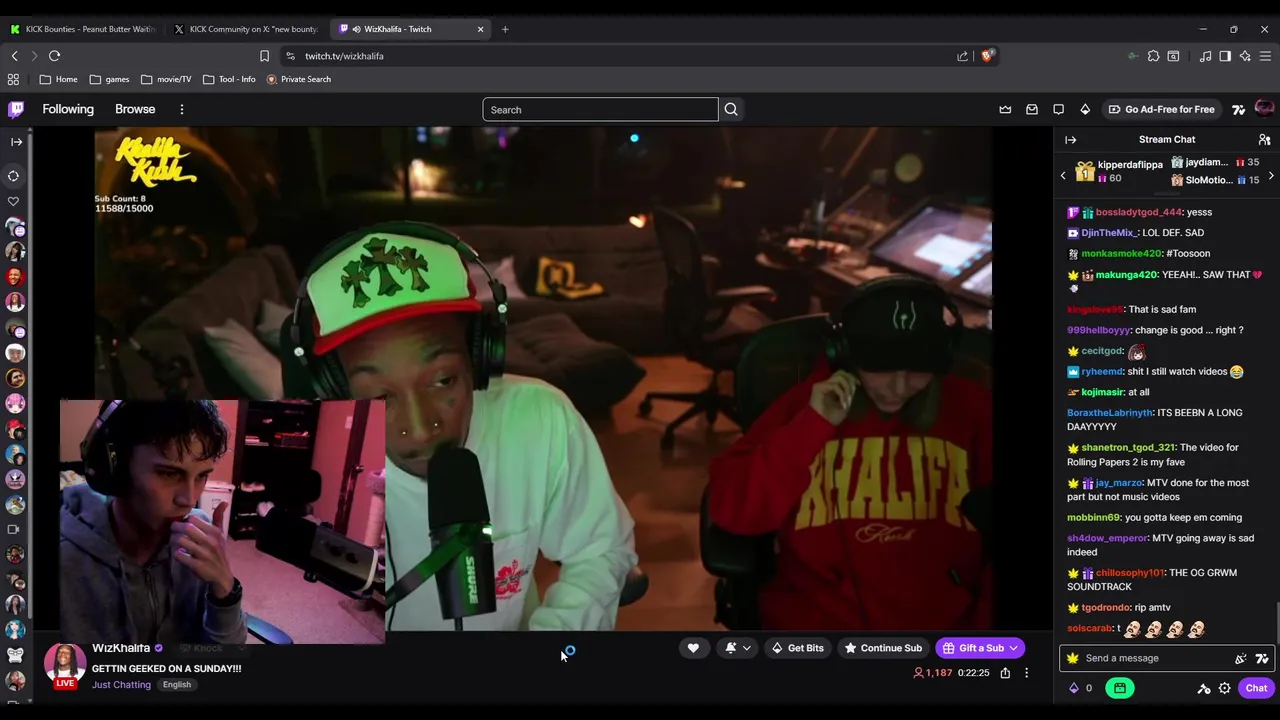Image resolution: width=1280 pixels, height=720 pixels.
Task: Click top gifter kipperdaflippa
Action: [x=1130, y=165]
